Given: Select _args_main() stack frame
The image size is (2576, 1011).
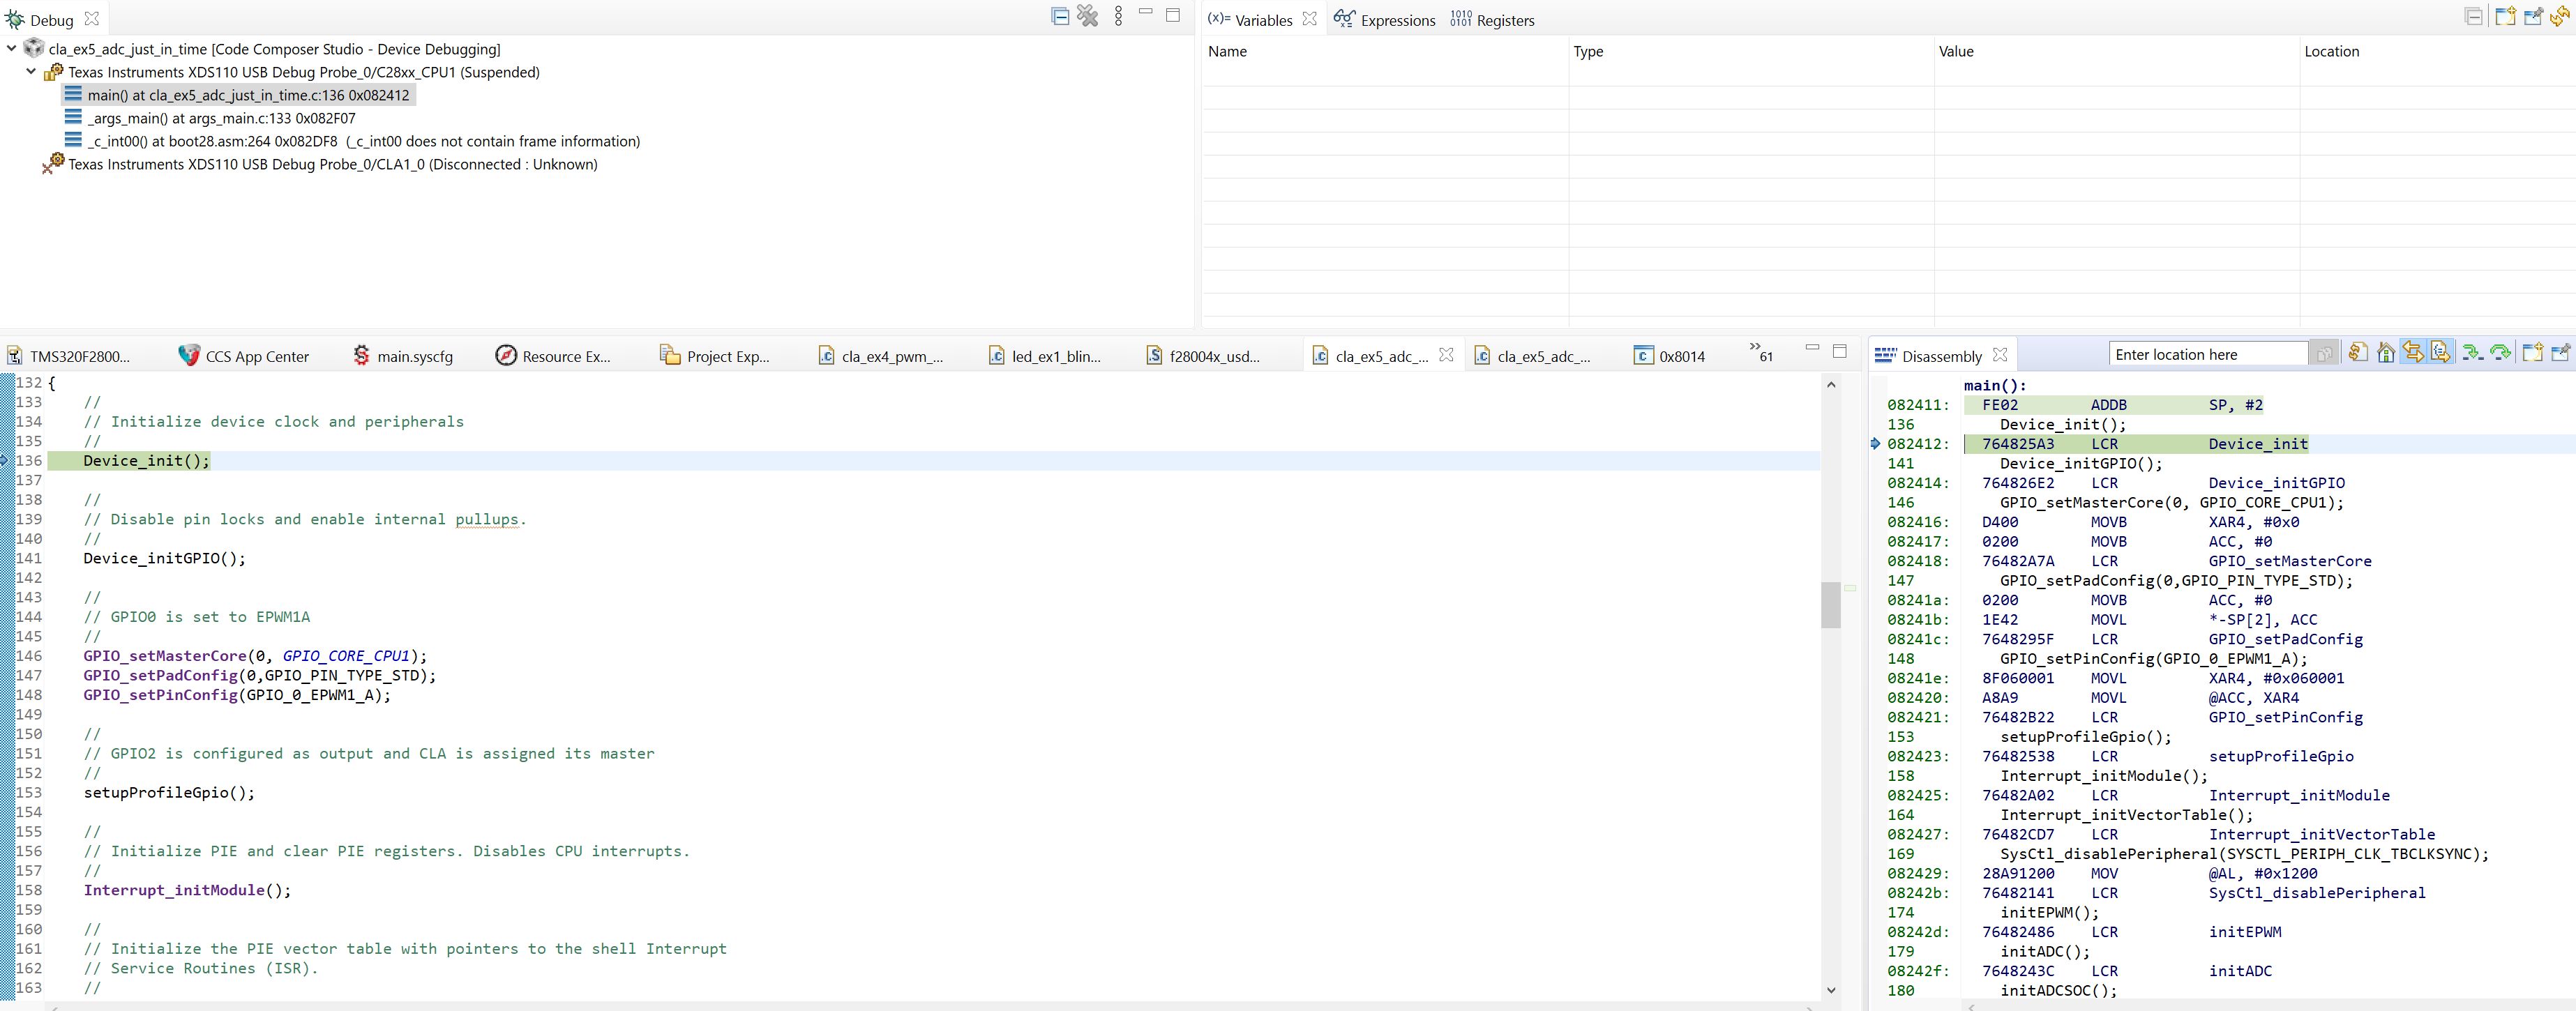Looking at the screenshot, I should coord(221,118).
